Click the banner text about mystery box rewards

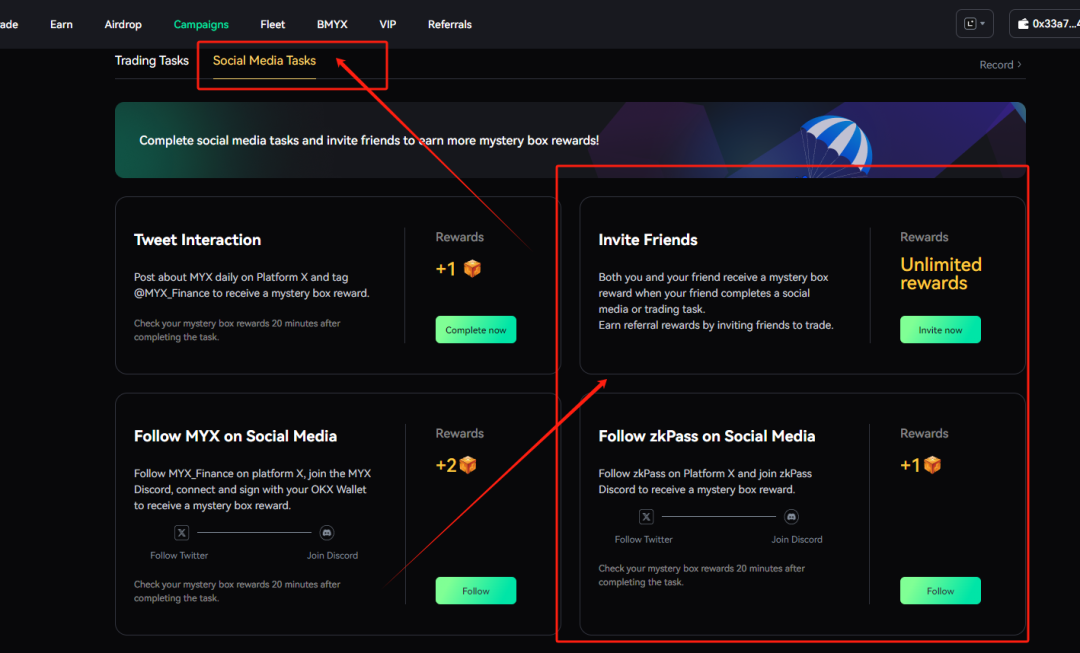point(369,141)
